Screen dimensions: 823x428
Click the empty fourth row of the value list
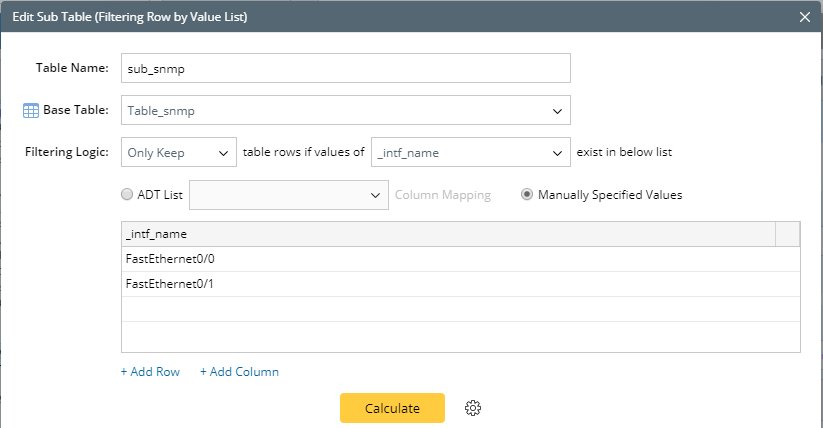(448, 336)
